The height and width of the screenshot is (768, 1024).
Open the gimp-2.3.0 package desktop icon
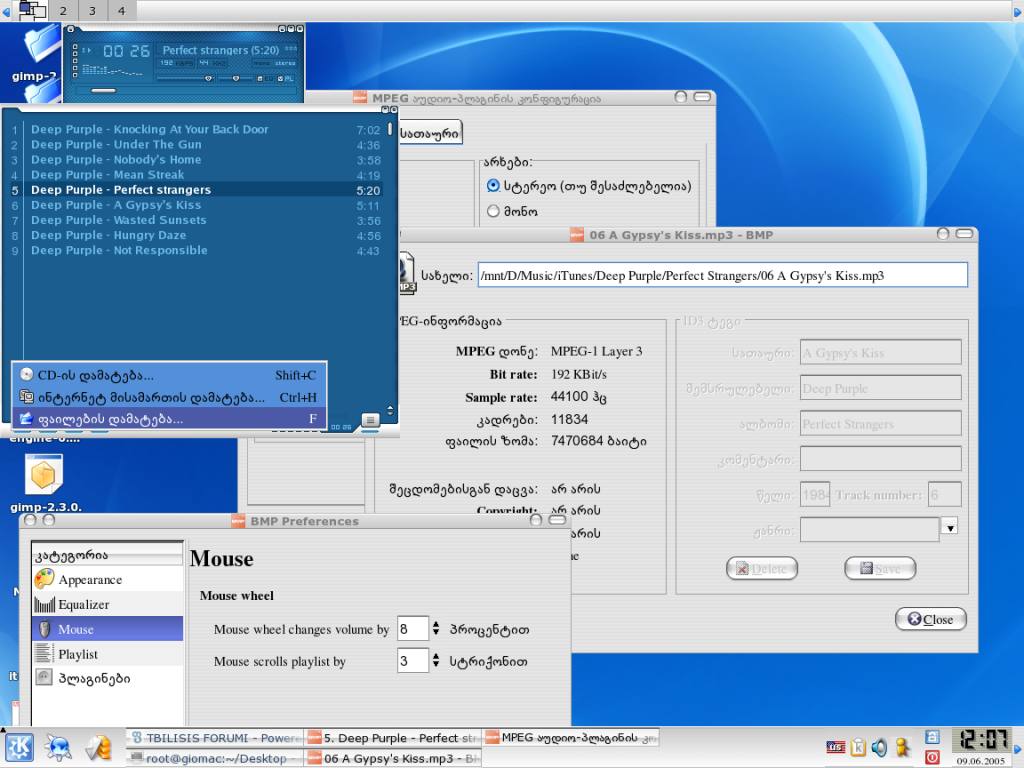44,476
